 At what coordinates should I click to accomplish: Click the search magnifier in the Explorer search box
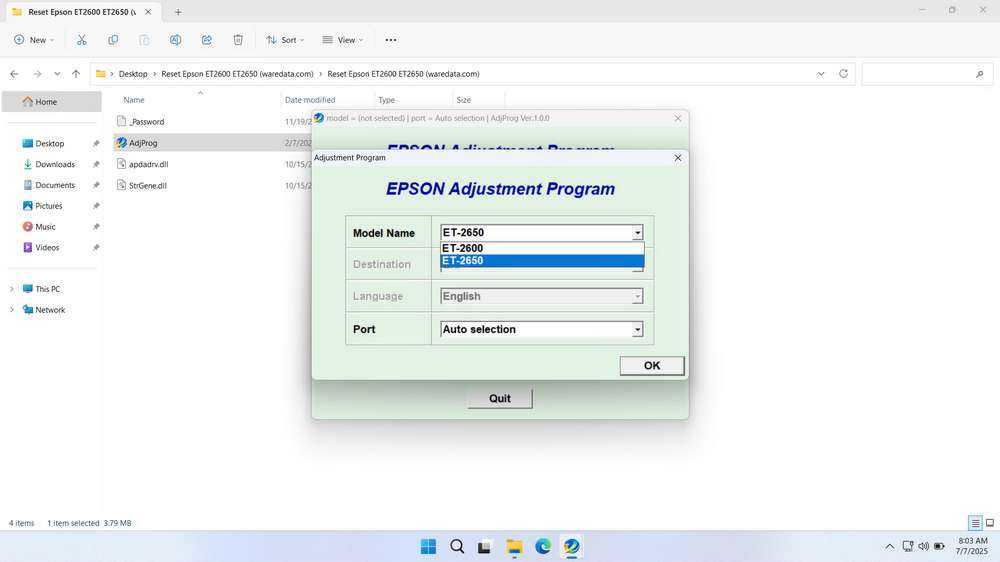coord(980,74)
